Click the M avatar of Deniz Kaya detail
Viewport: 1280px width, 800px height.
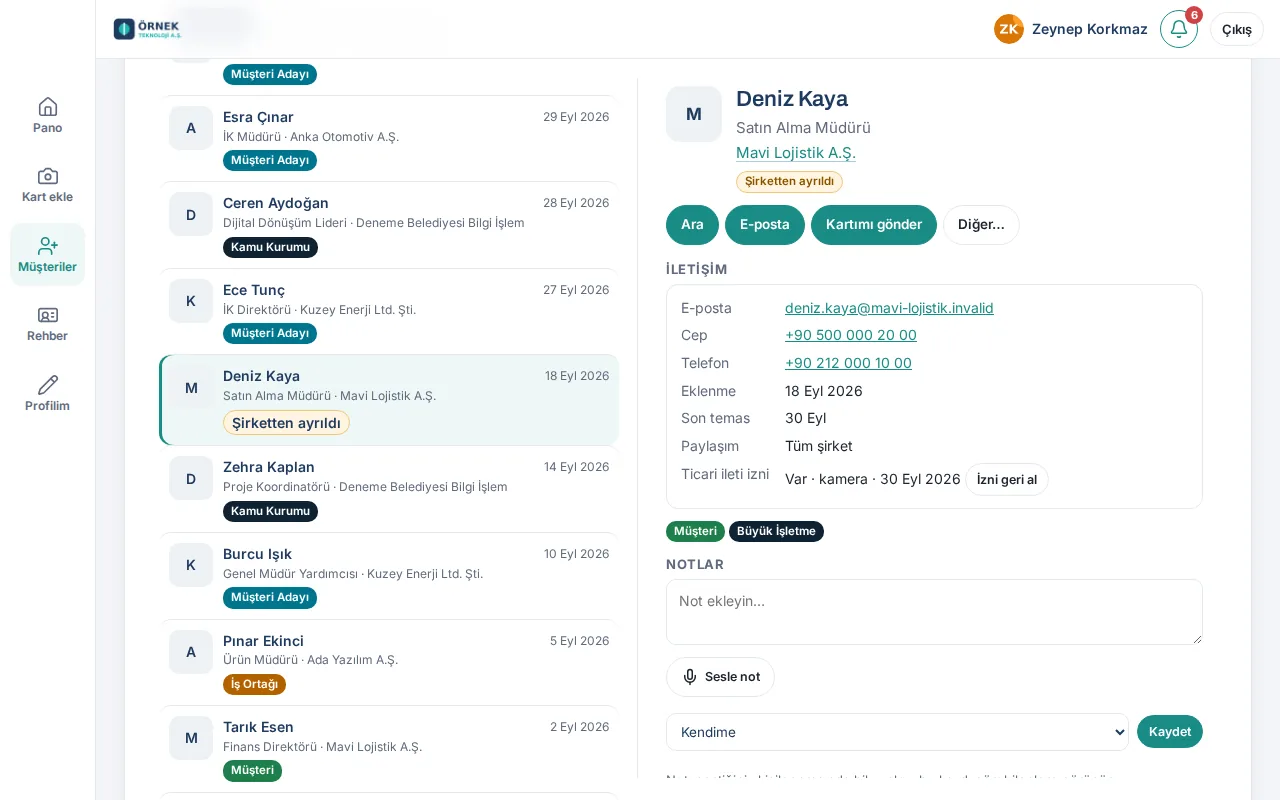click(694, 114)
